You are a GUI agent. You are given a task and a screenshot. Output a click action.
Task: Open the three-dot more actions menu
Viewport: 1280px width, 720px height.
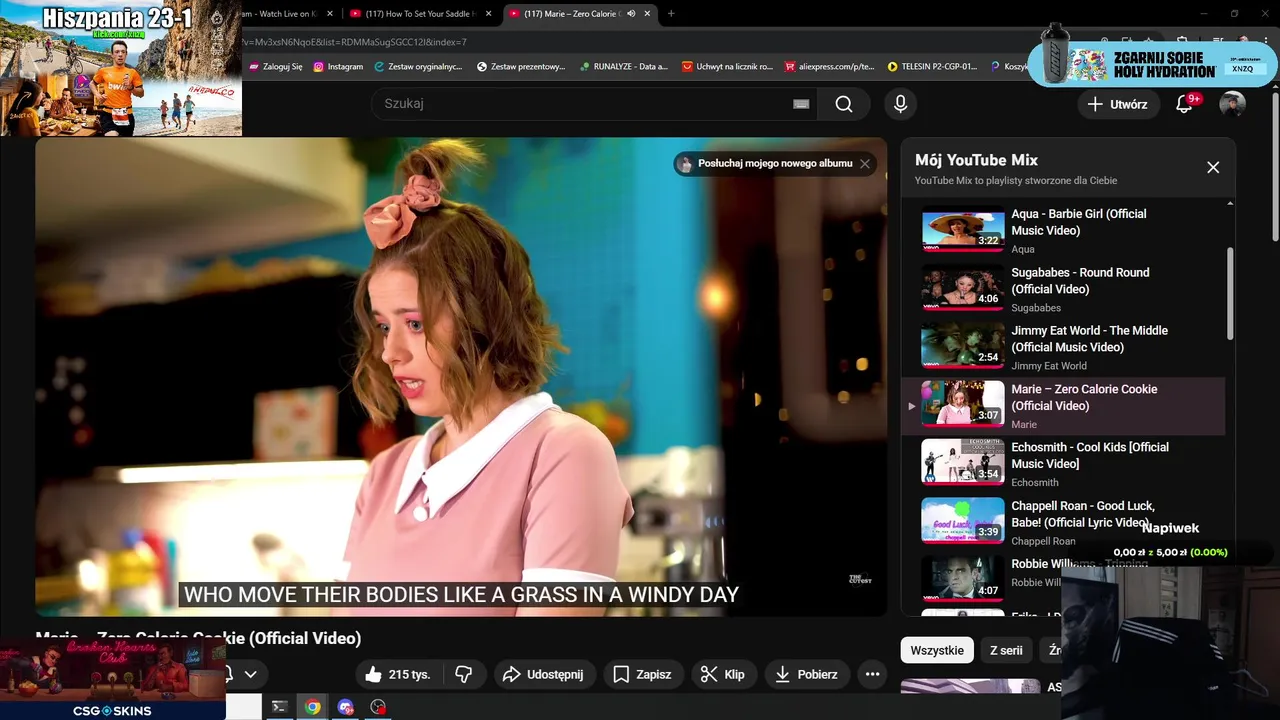(x=872, y=674)
